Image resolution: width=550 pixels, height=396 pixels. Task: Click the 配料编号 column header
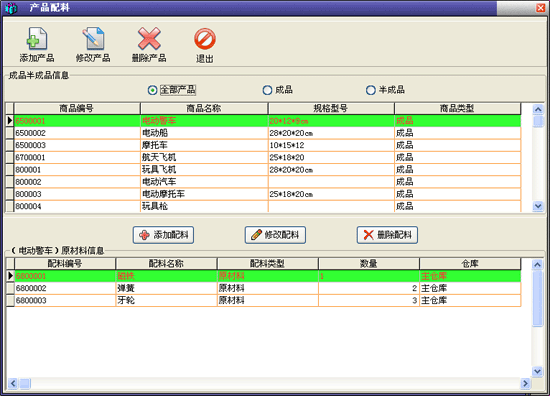(65, 263)
